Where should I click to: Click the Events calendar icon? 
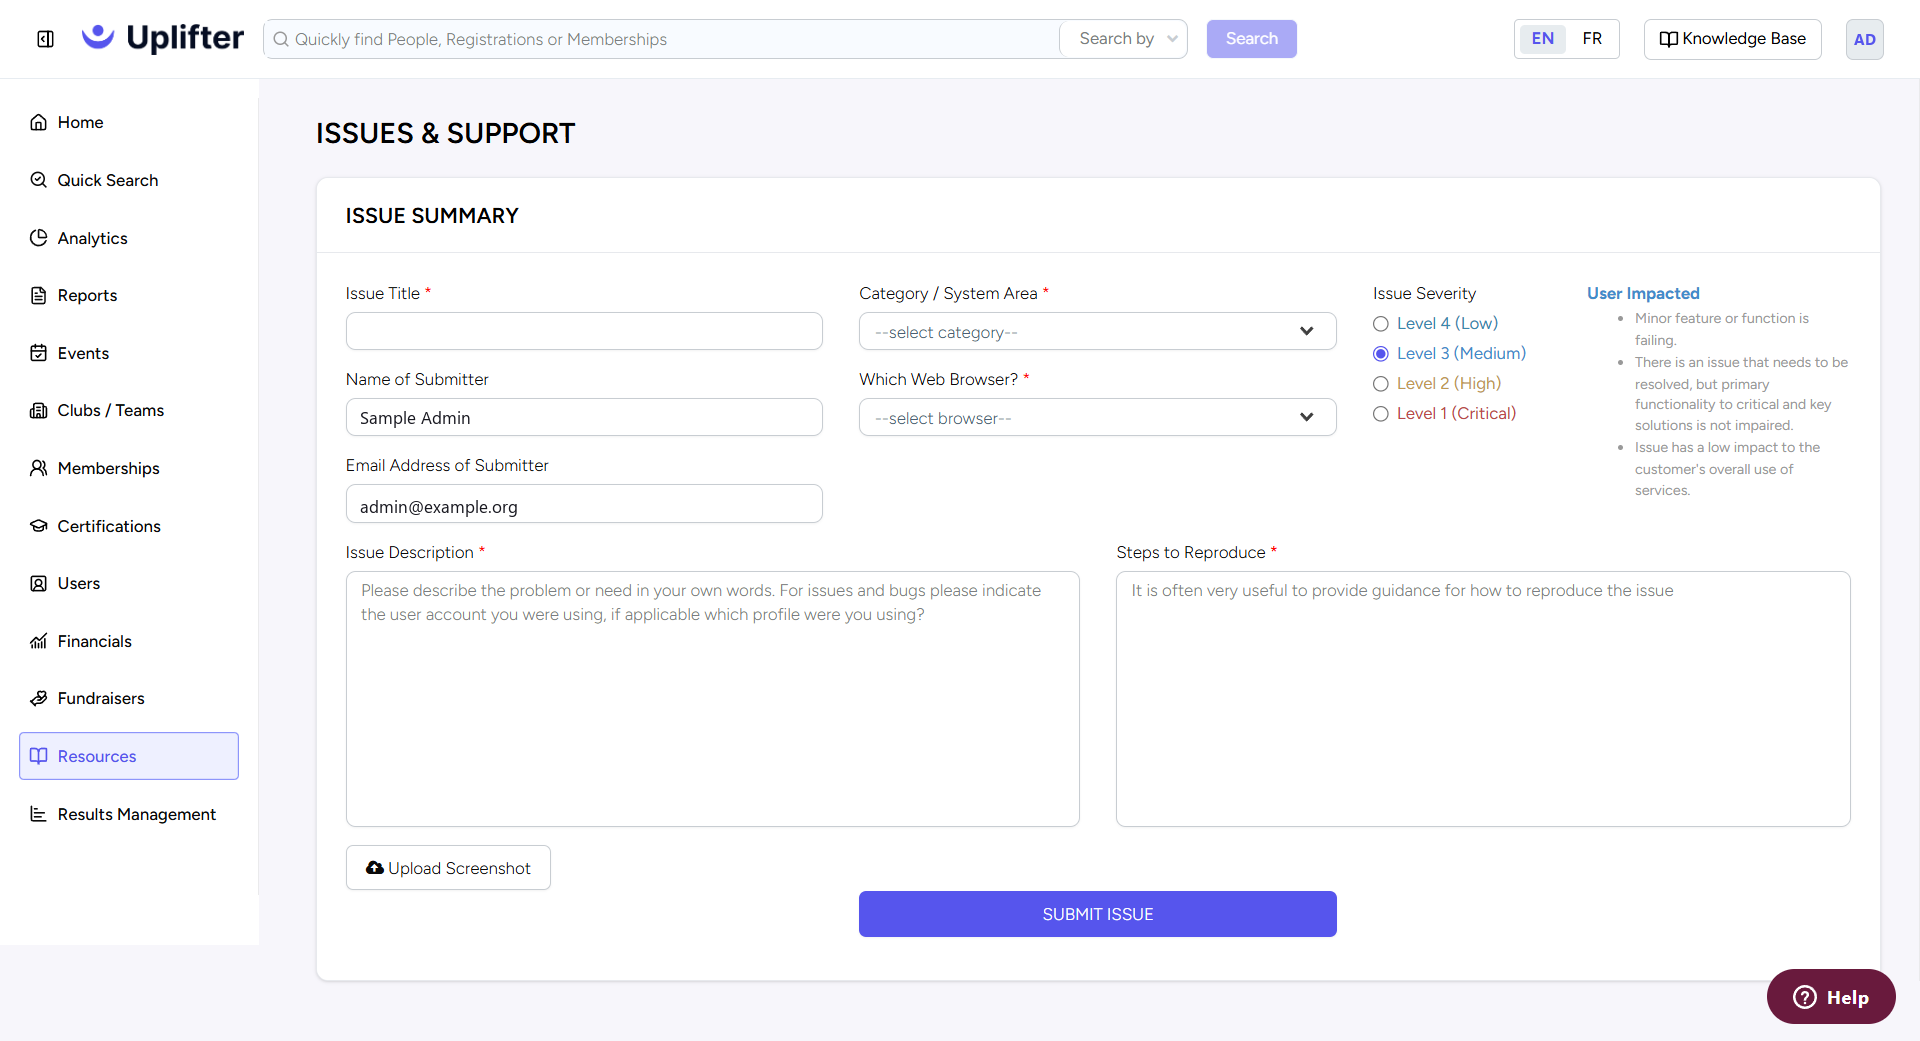(39, 353)
